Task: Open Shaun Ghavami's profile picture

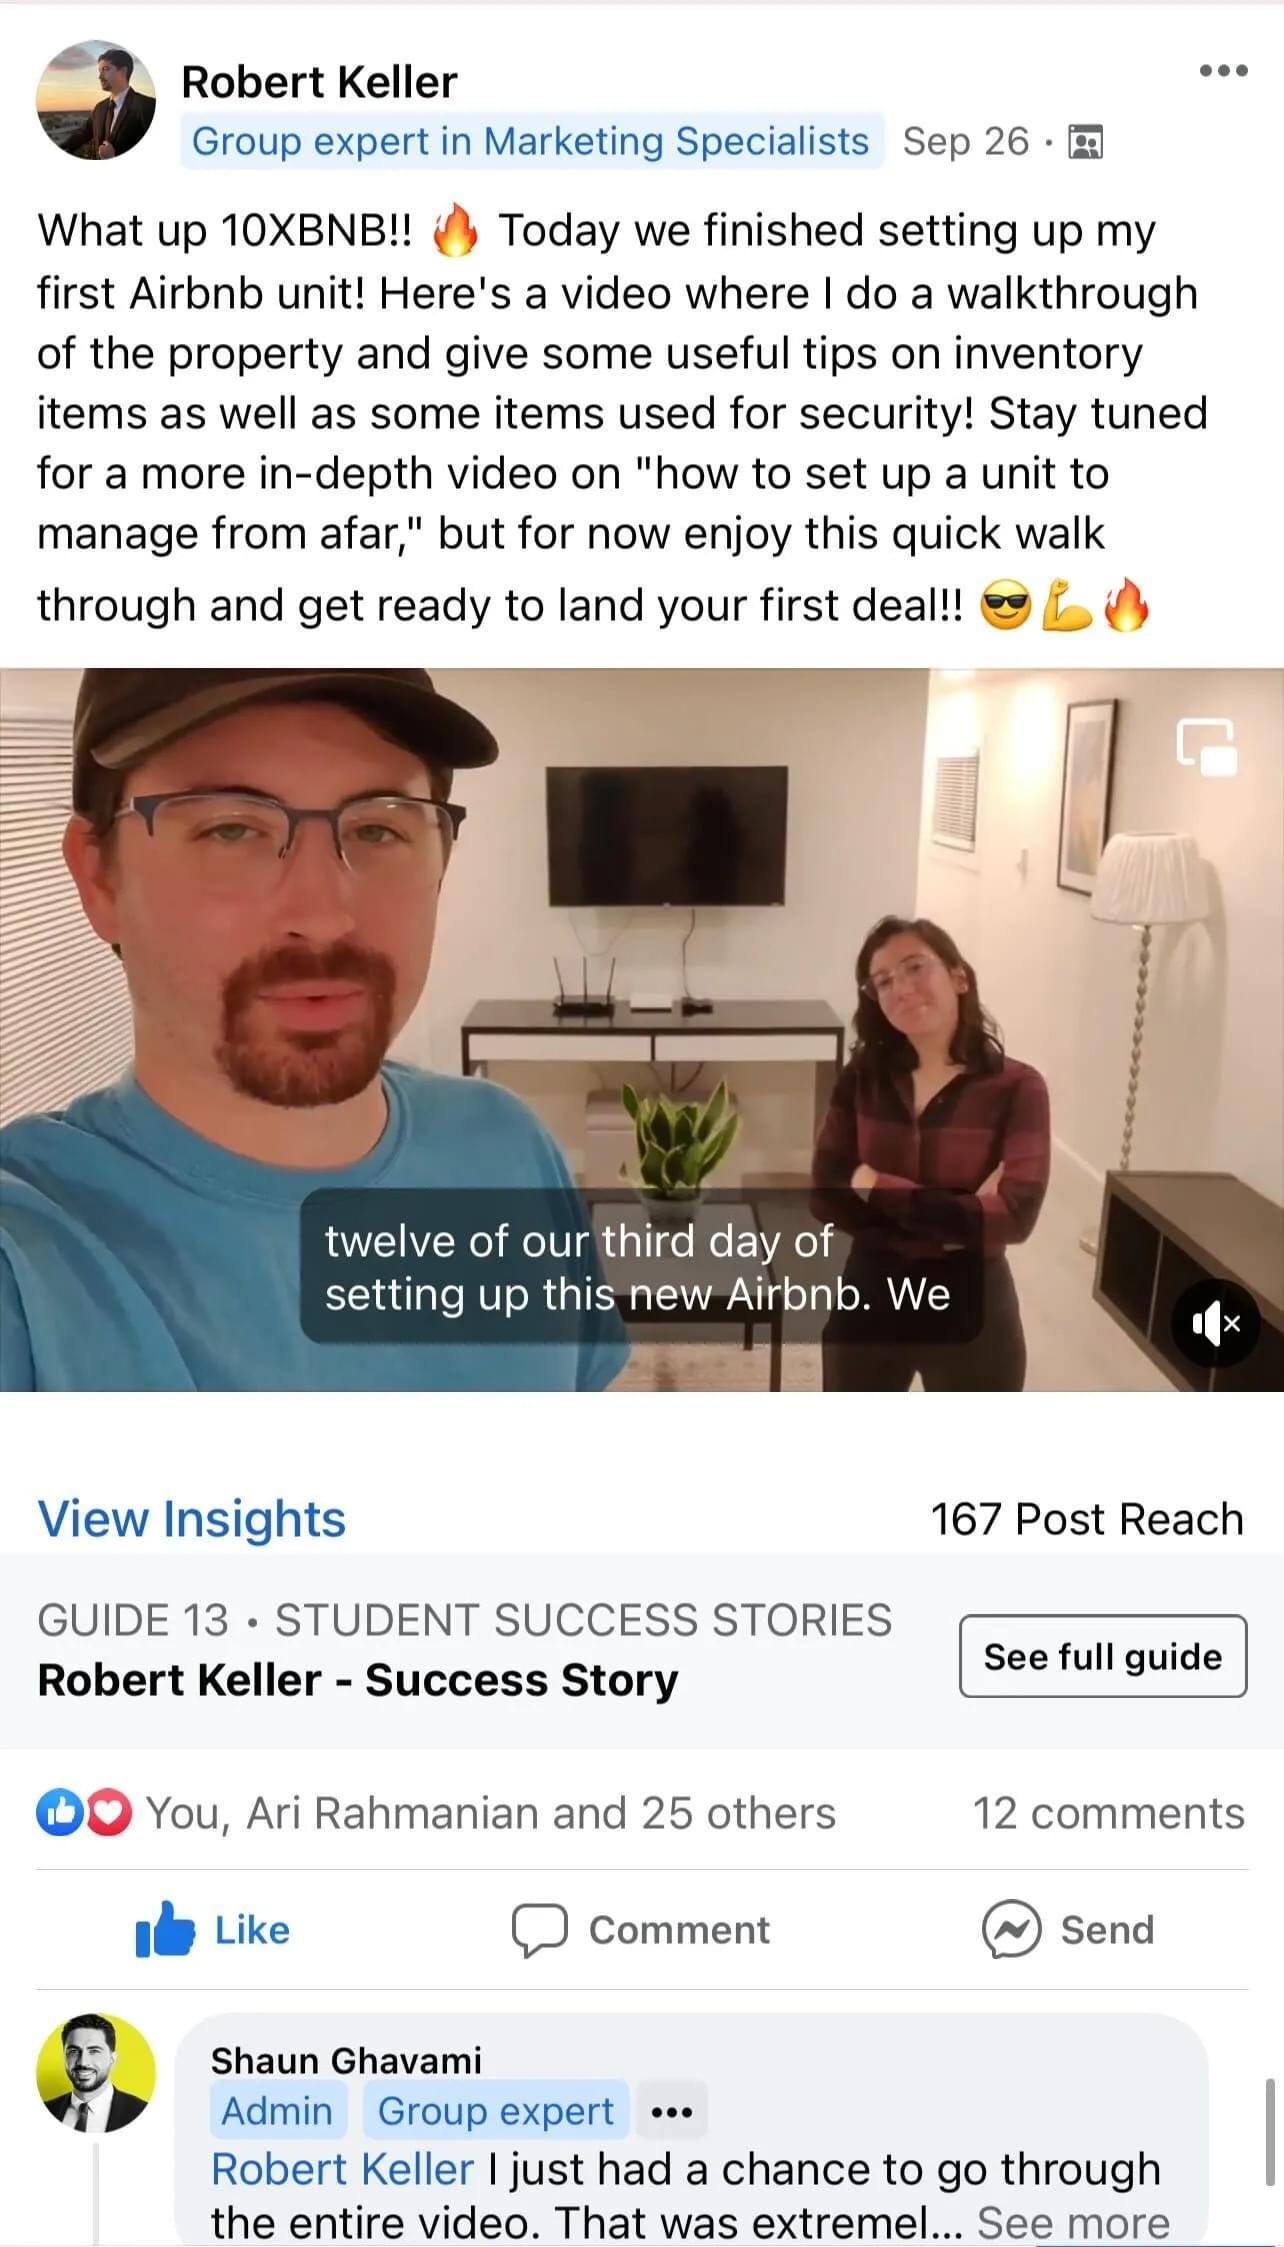Action: [96, 2073]
